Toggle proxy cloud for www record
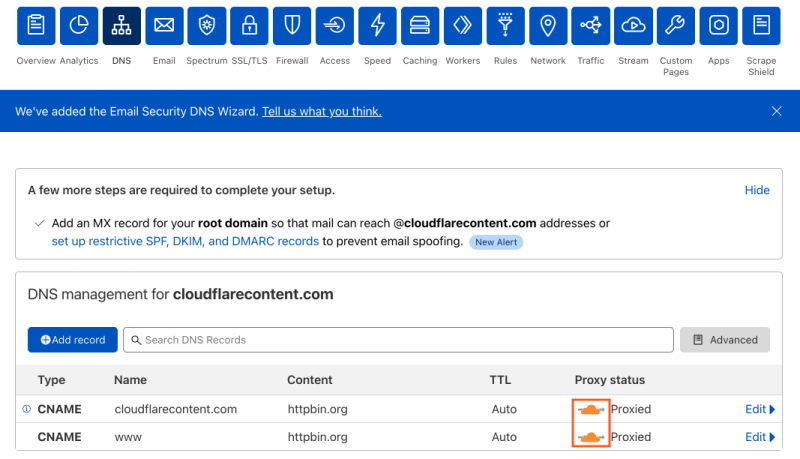 click(x=591, y=437)
